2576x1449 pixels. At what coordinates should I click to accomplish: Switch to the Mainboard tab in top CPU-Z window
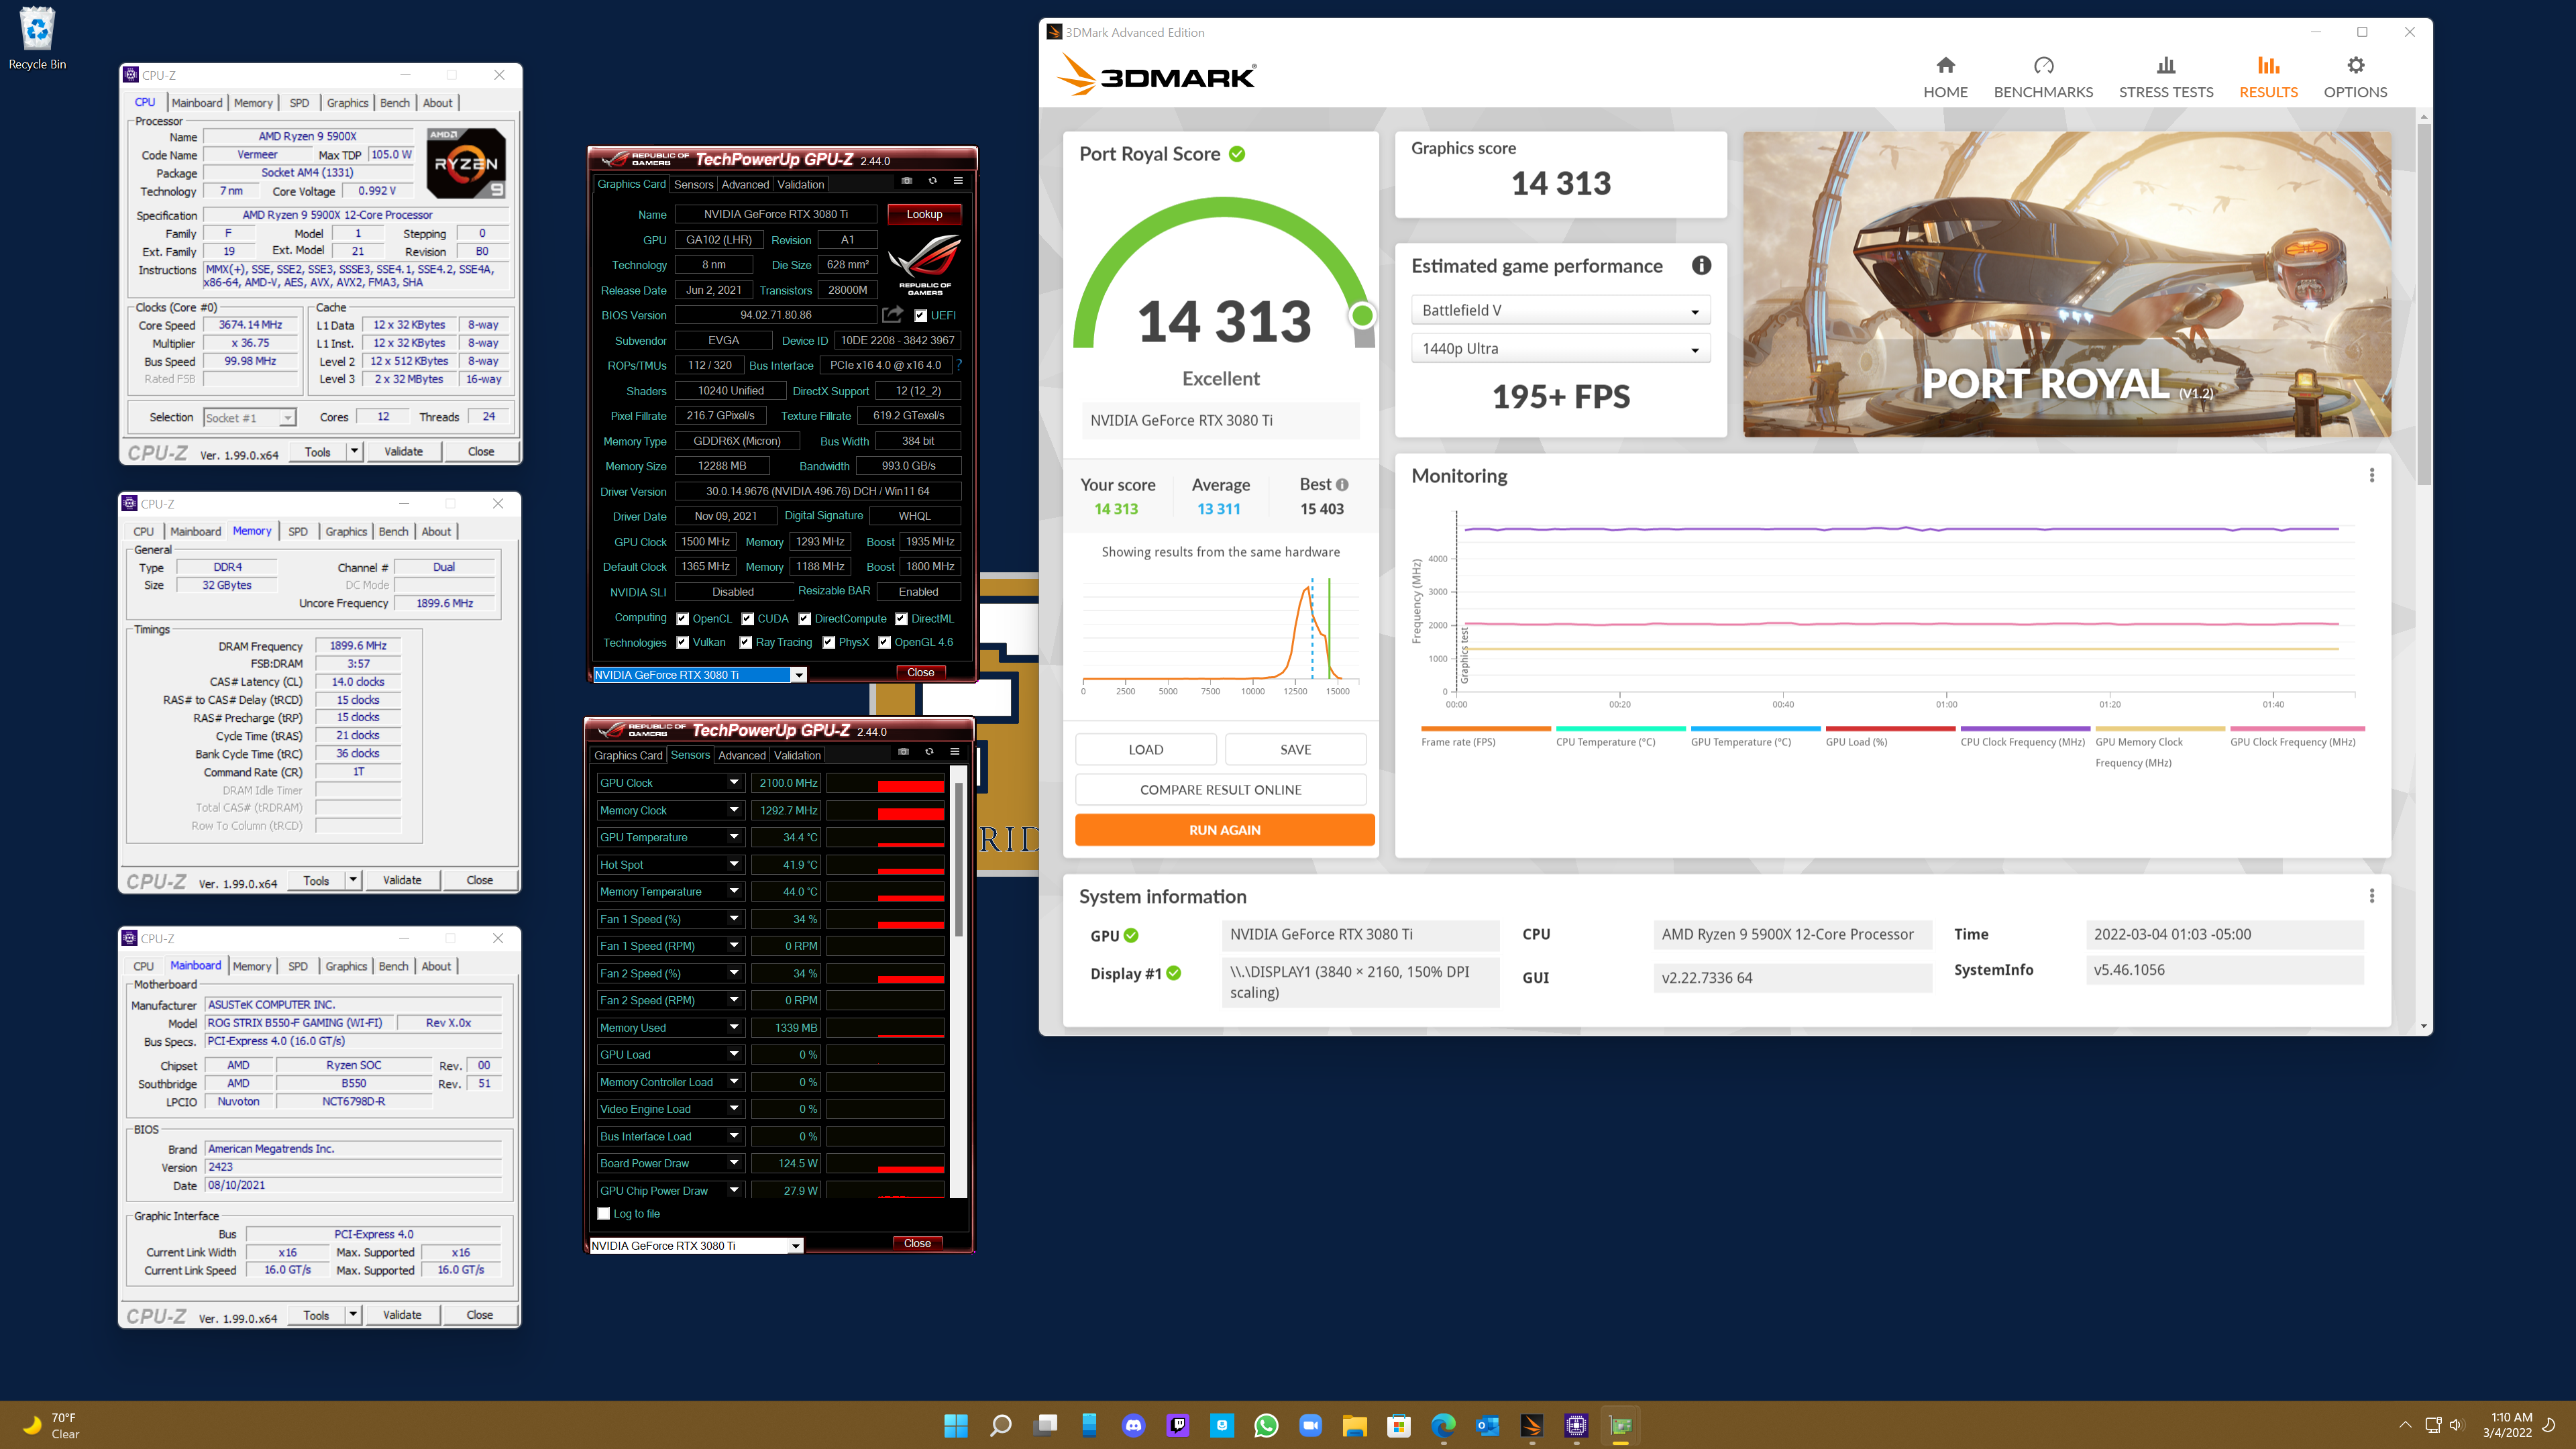197,103
